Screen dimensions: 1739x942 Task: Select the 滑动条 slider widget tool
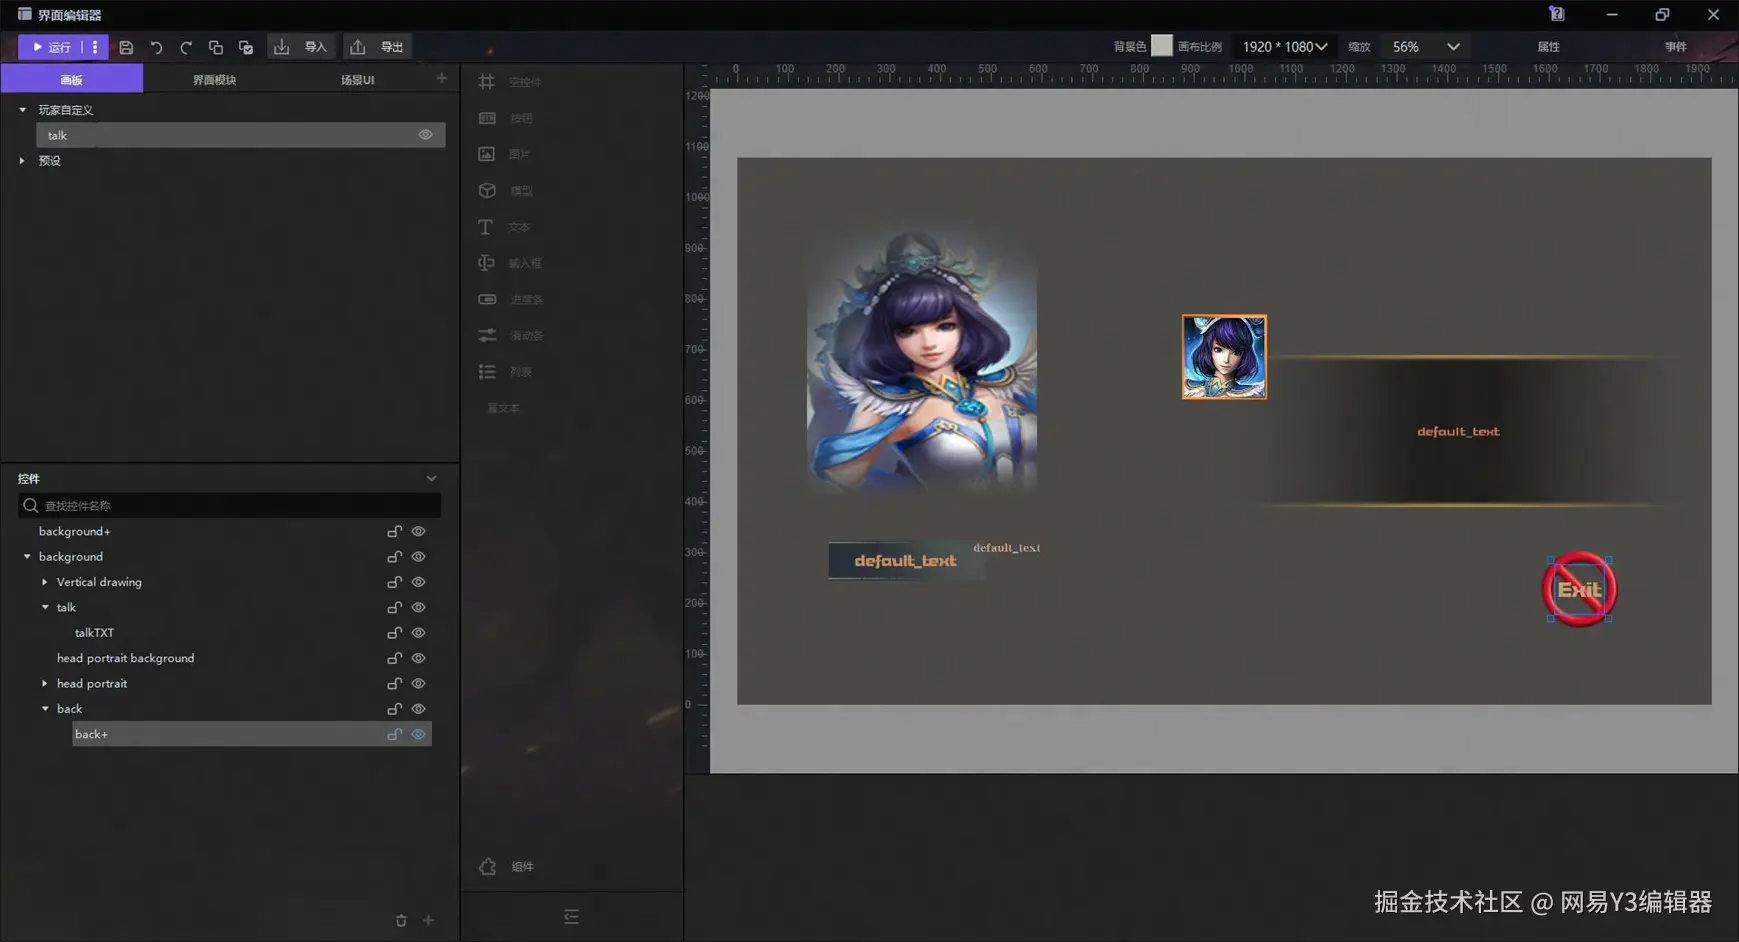[510, 335]
